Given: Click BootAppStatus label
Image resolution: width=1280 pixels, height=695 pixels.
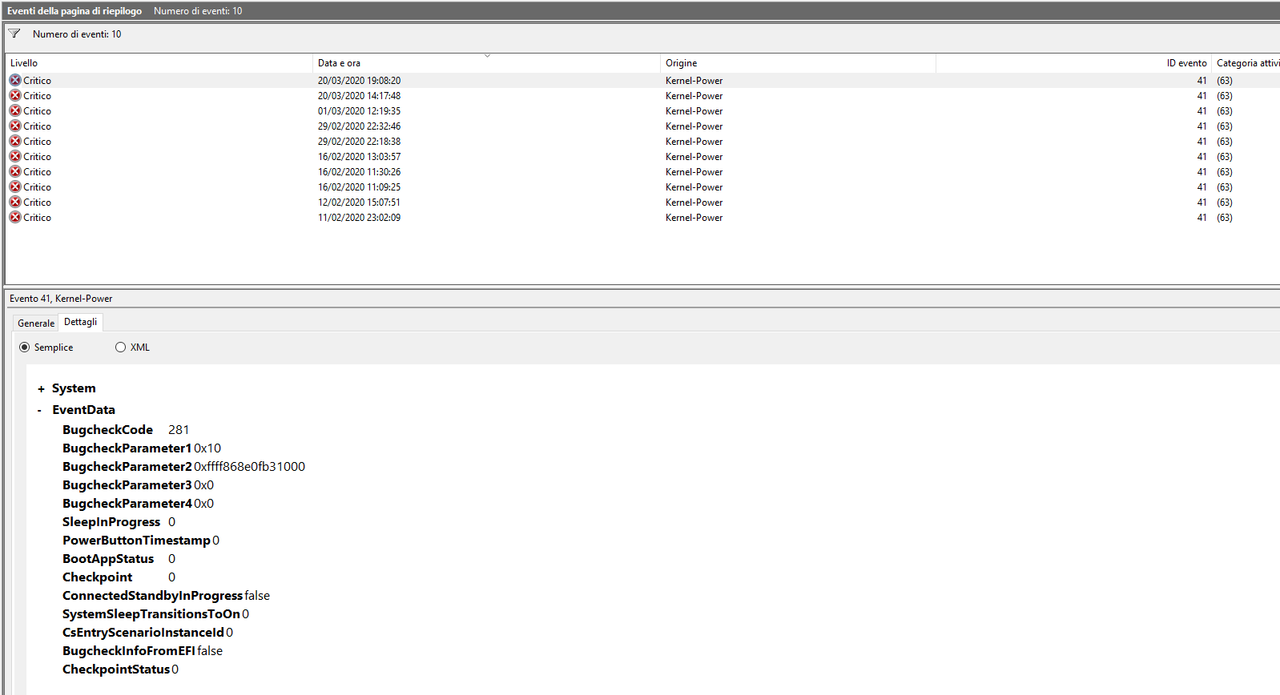Looking at the screenshot, I should 108,559.
